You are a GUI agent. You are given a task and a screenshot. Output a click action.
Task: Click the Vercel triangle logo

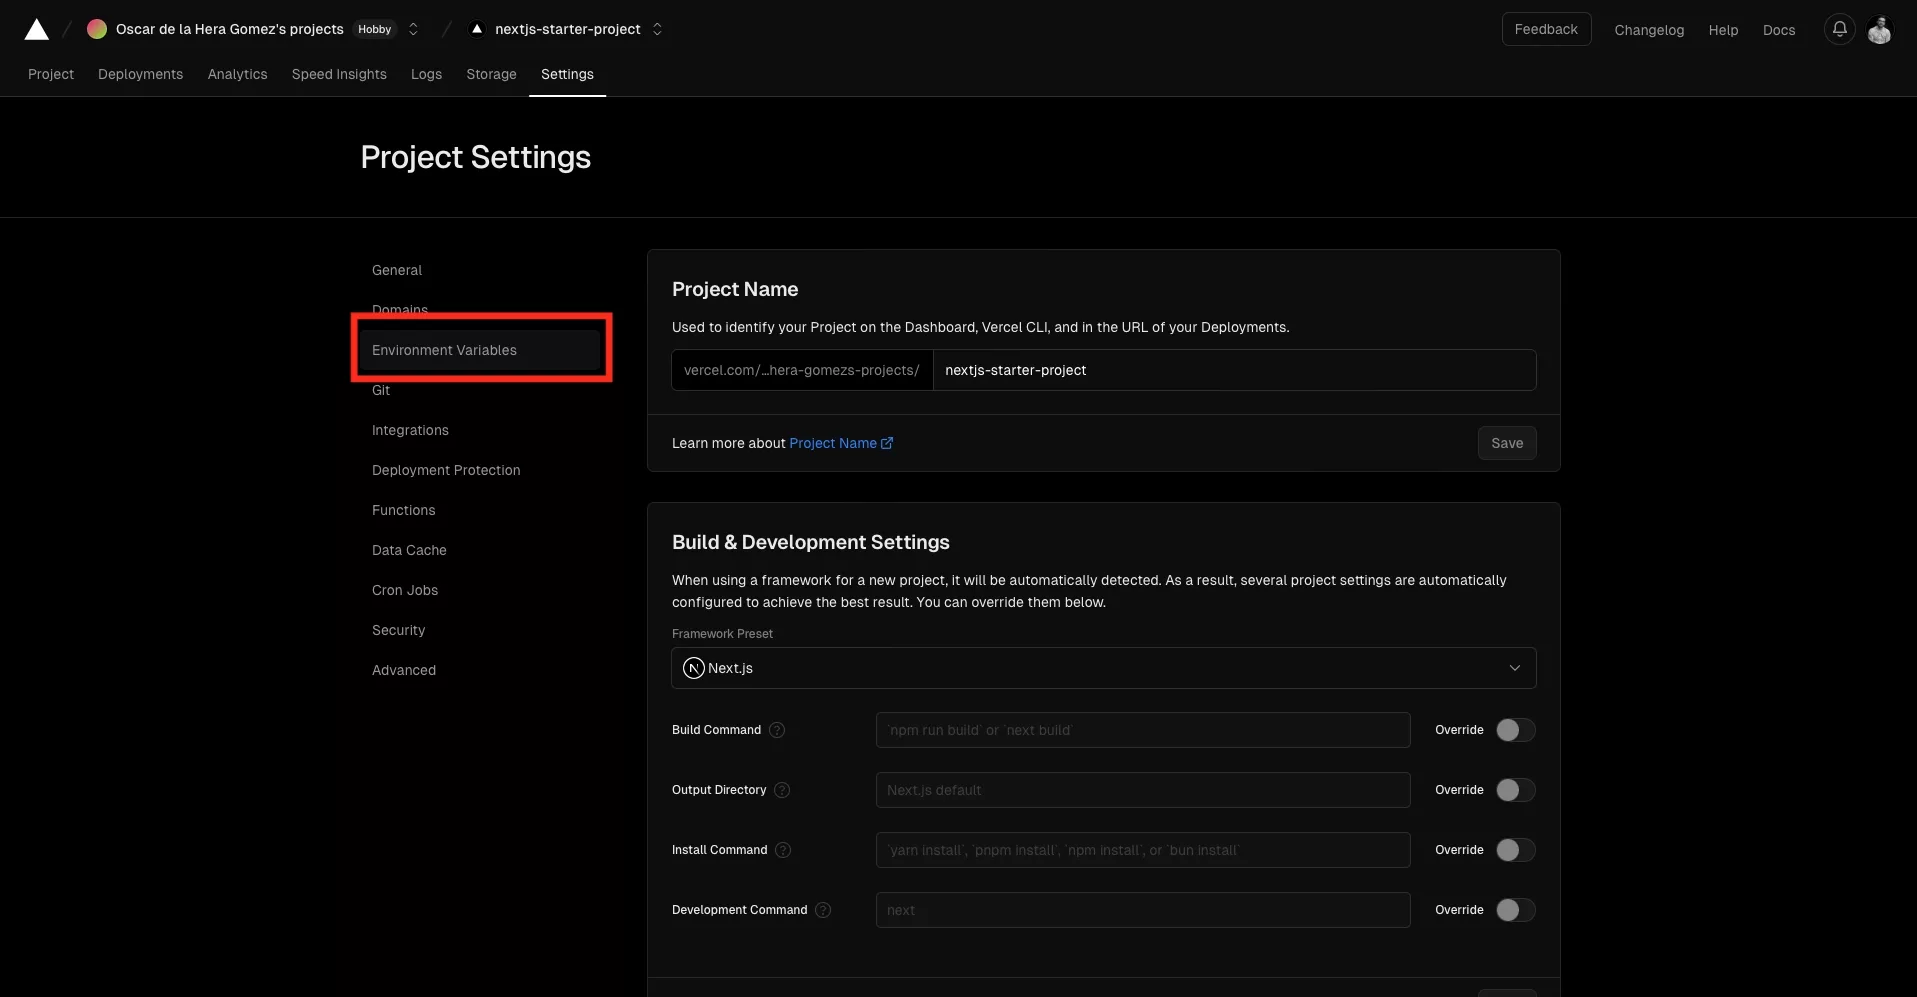[37, 29]
